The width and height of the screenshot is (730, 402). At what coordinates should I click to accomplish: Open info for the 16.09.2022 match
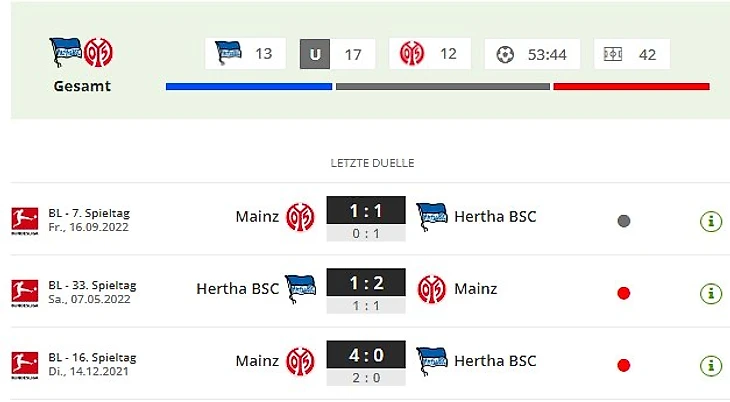pyautogui.click(x=710, y=221)
